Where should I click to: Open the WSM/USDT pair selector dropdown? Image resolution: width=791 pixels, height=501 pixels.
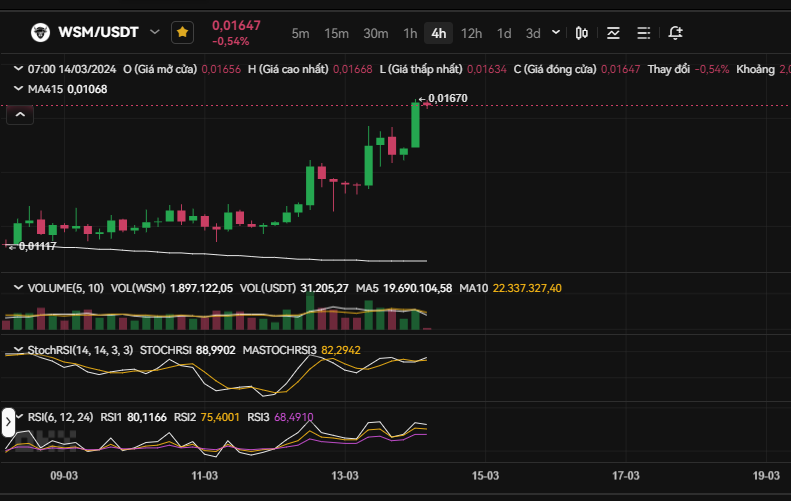tap(155, 32)
